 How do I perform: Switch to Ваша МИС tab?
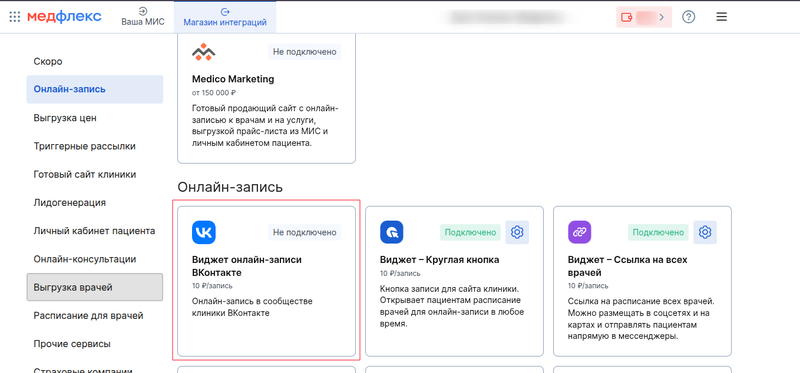tap(143, 17)
